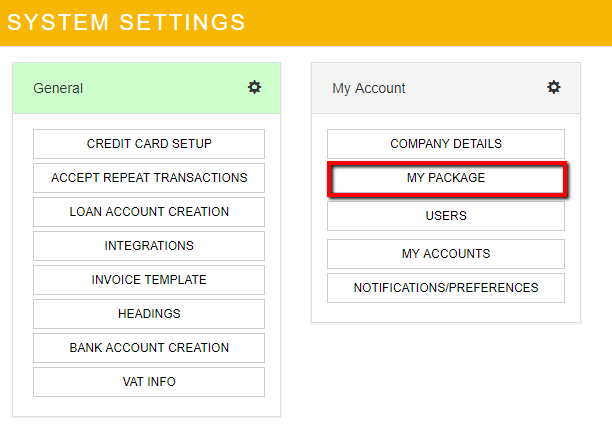
Task: Click the General panel header label
Action: point(58,88)
